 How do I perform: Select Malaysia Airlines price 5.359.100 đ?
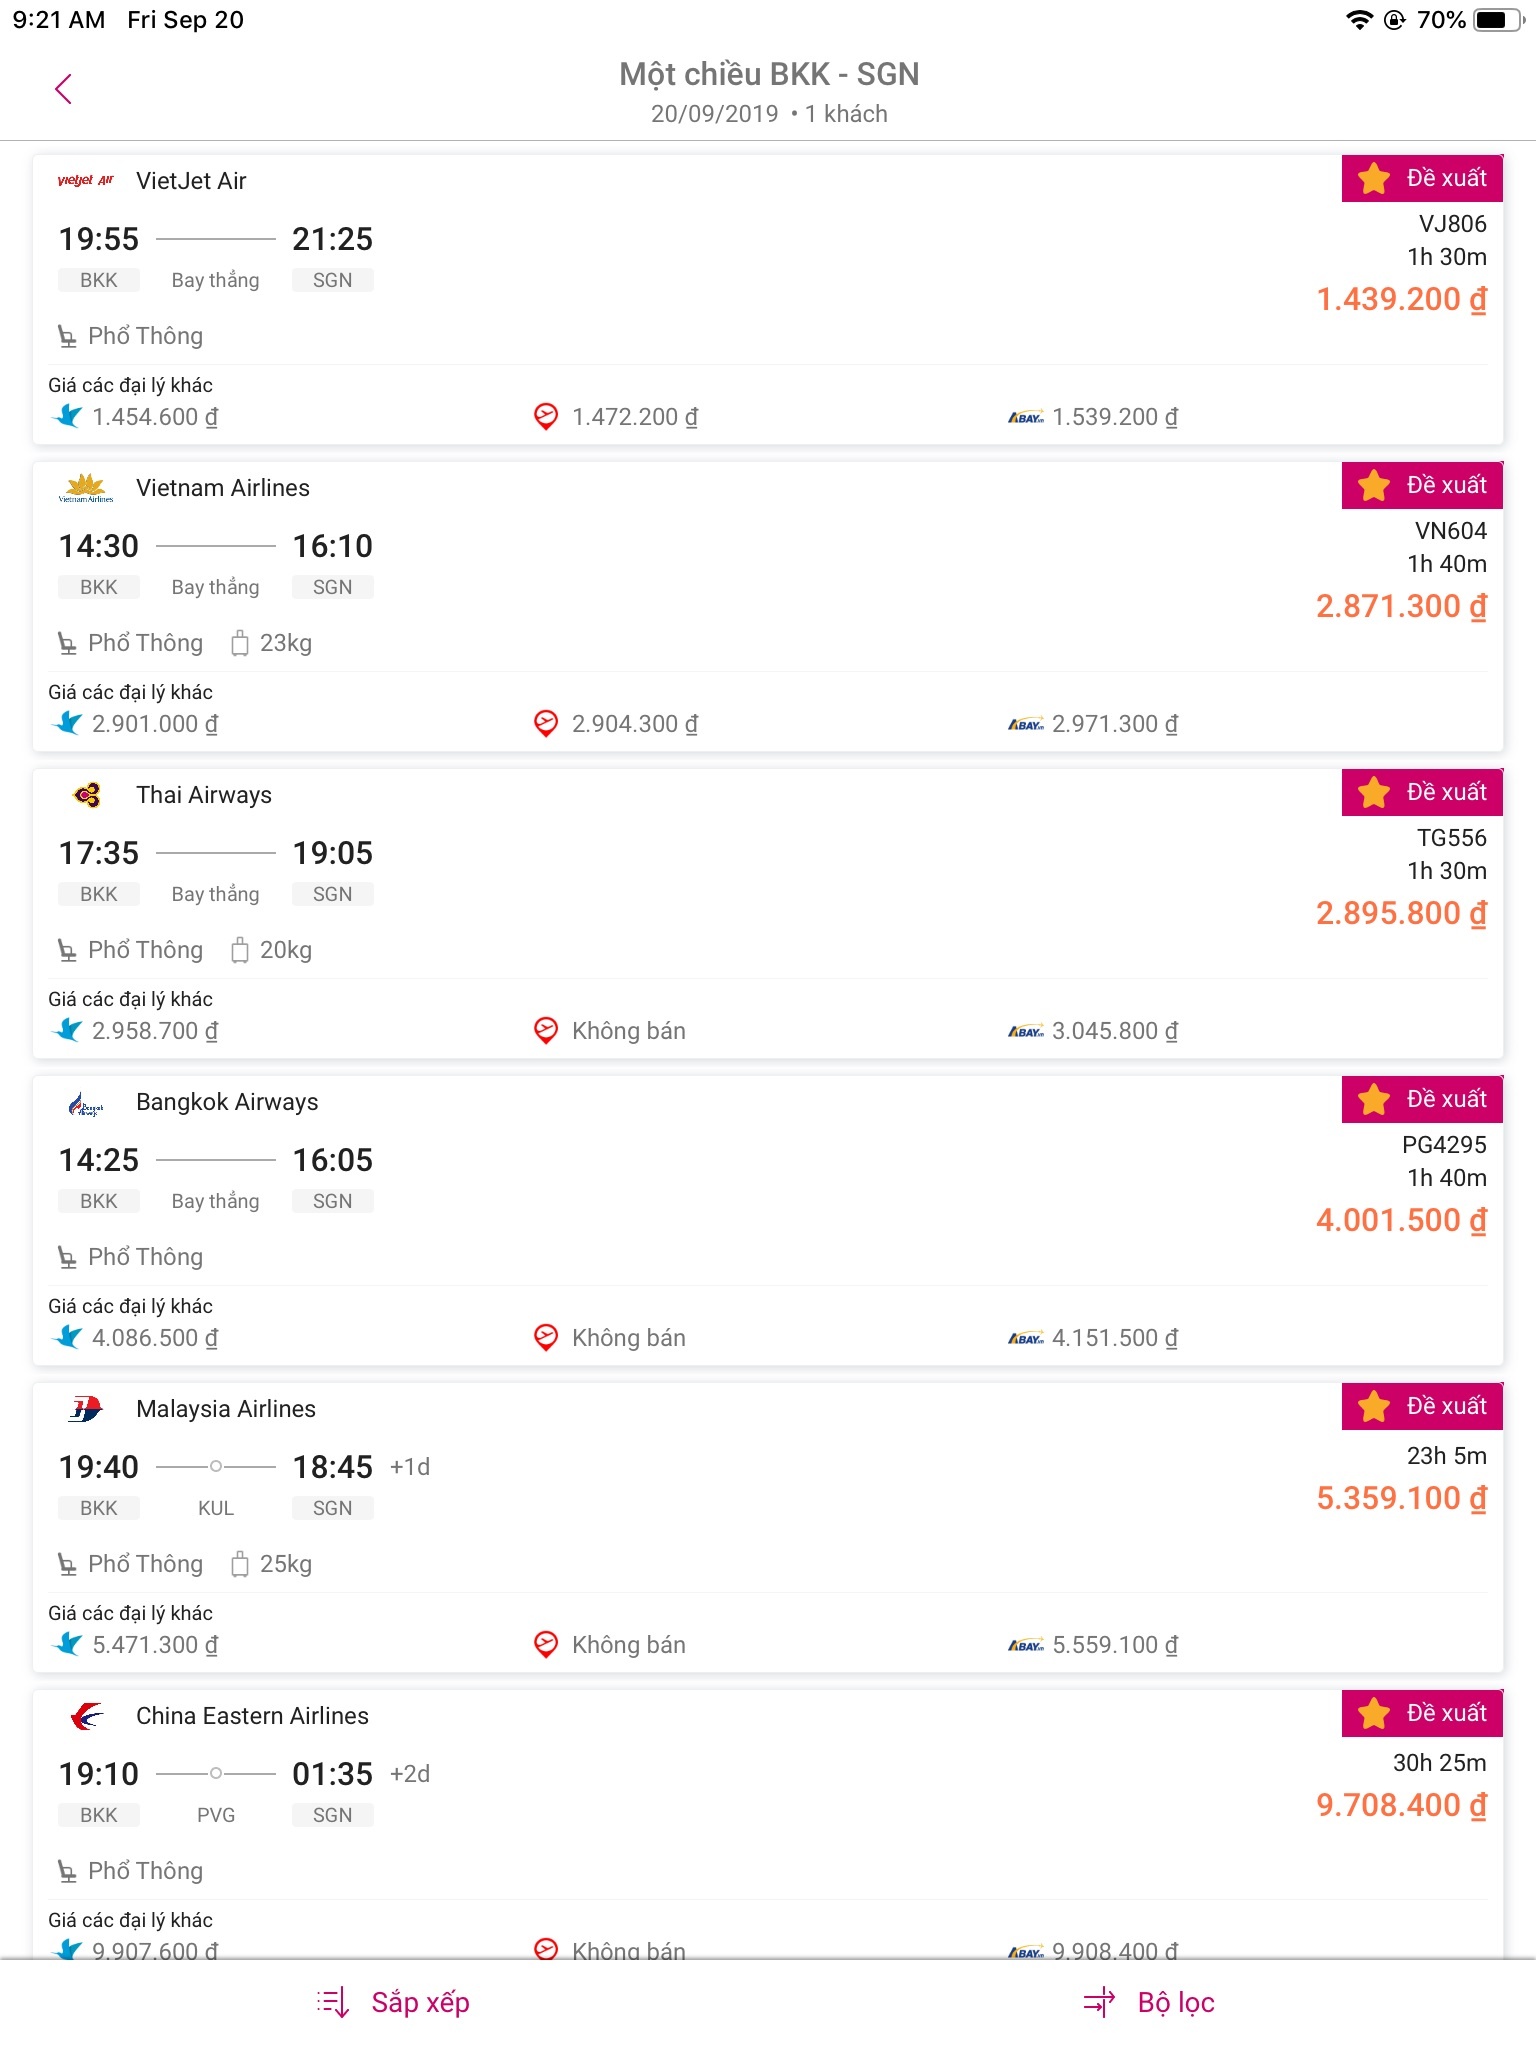point(1401,1498)
